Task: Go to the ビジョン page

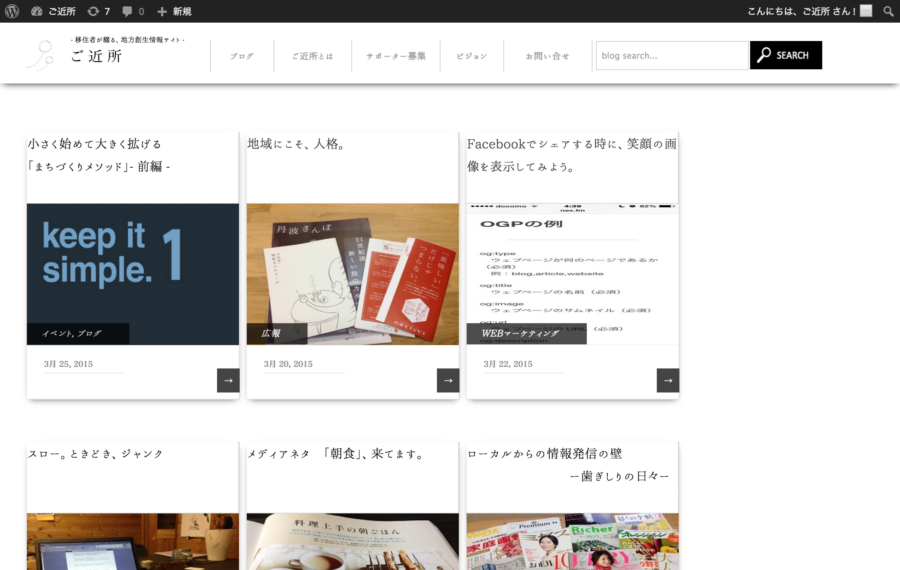Action: coord(471,56)
